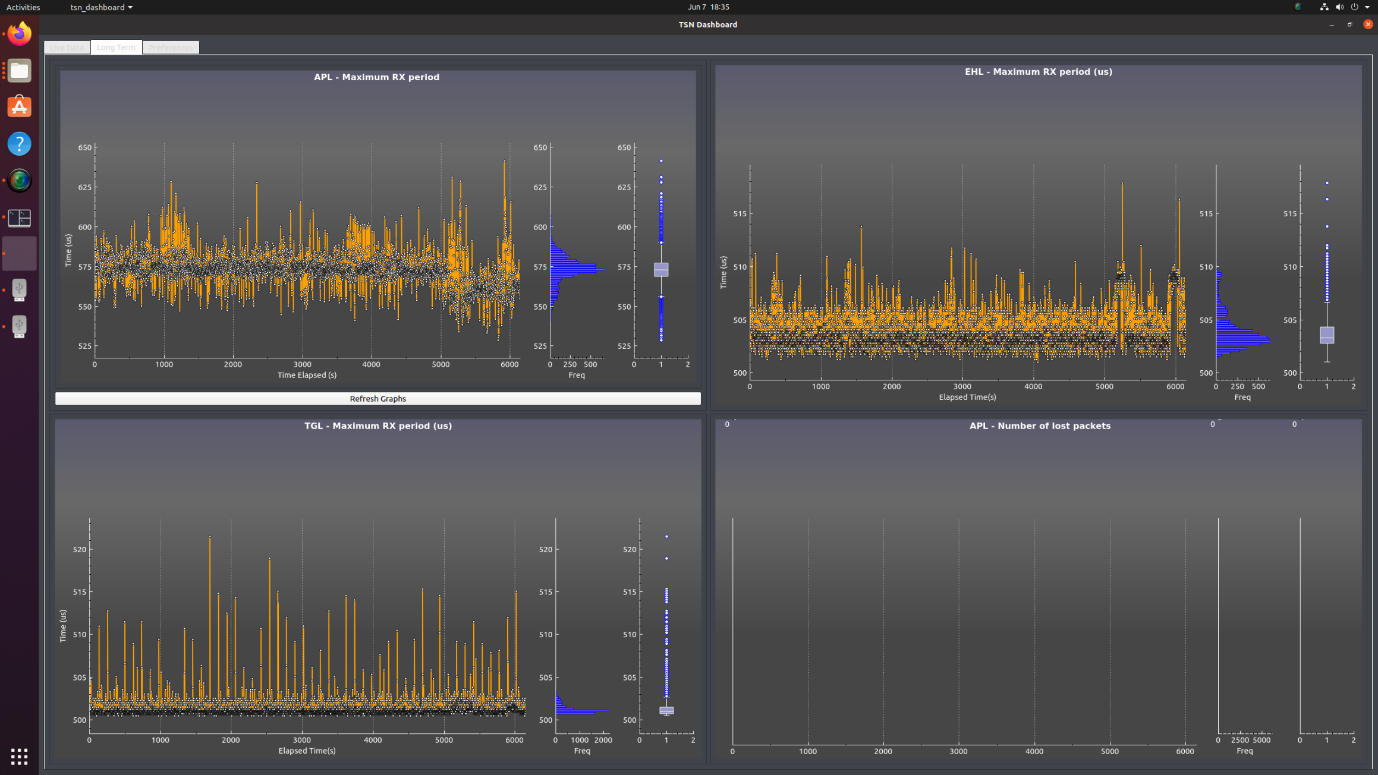The width and height of the screenshot is (1378, 775).
Task: Click the TGL histogram blue peak
Action: tap(581, 711)
